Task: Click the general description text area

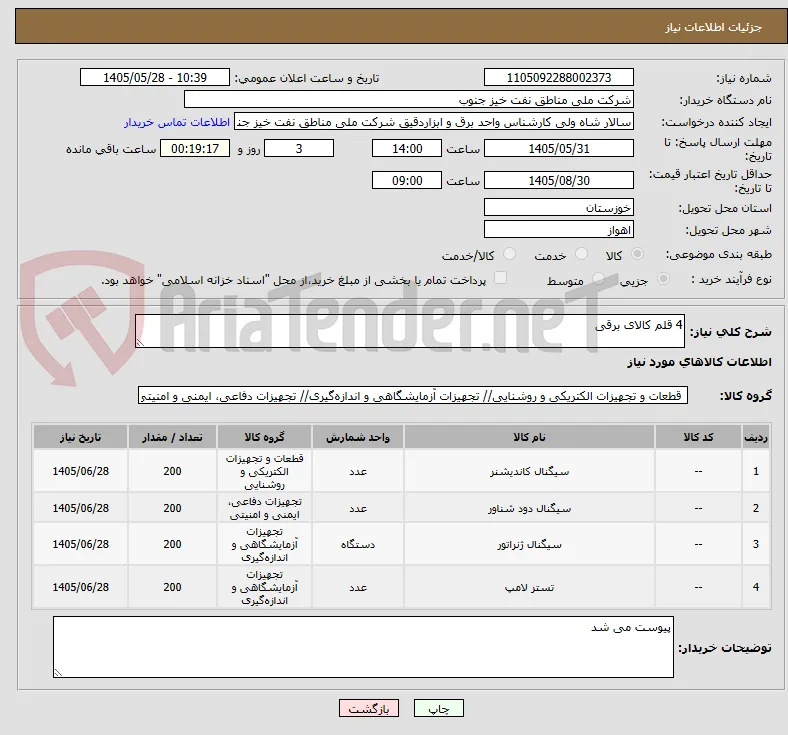Action: point(410,331)
